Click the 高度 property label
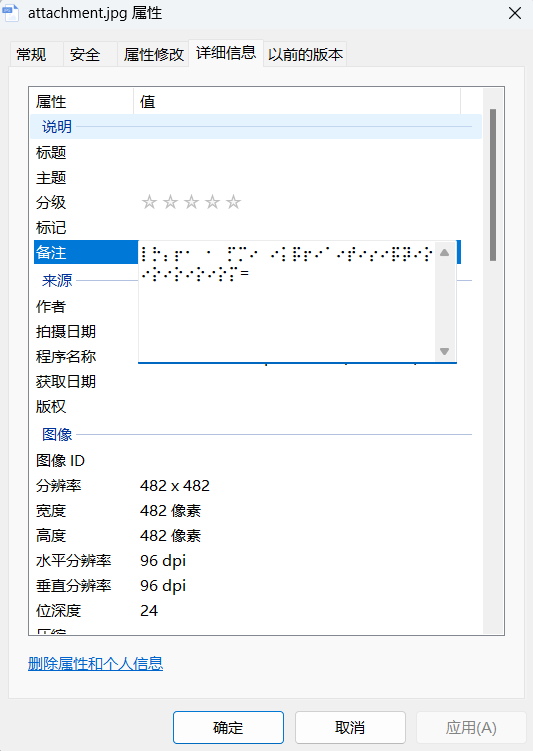 (x=51, y=535)
